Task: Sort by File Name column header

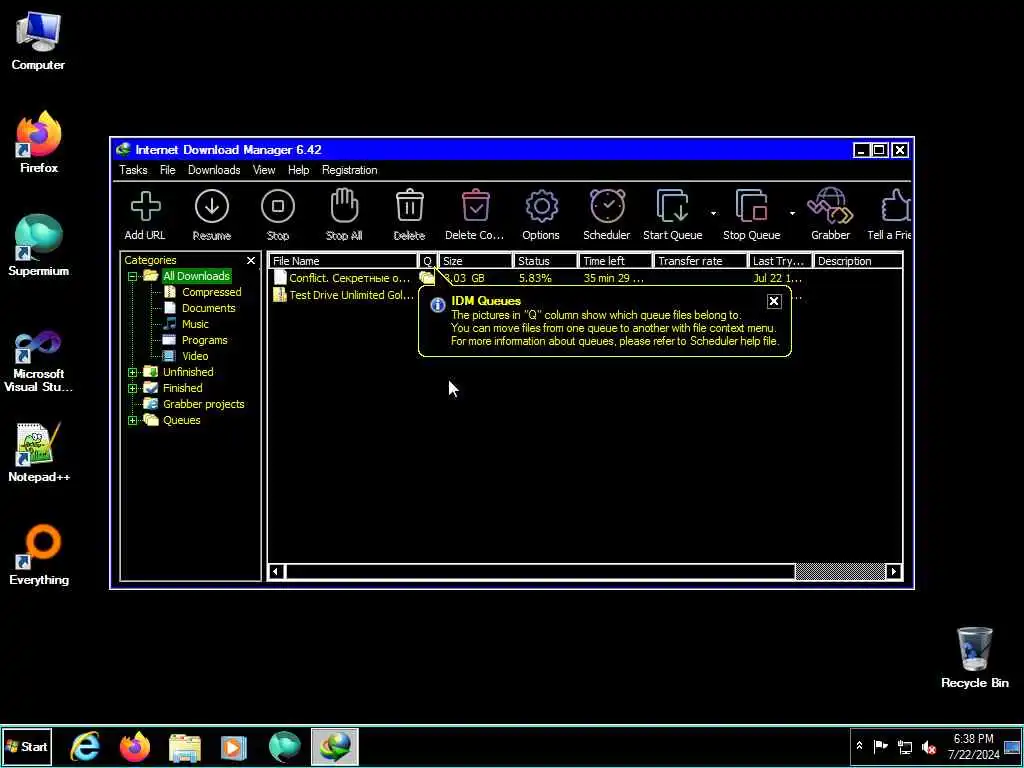Action: click(x=344, y=261)
